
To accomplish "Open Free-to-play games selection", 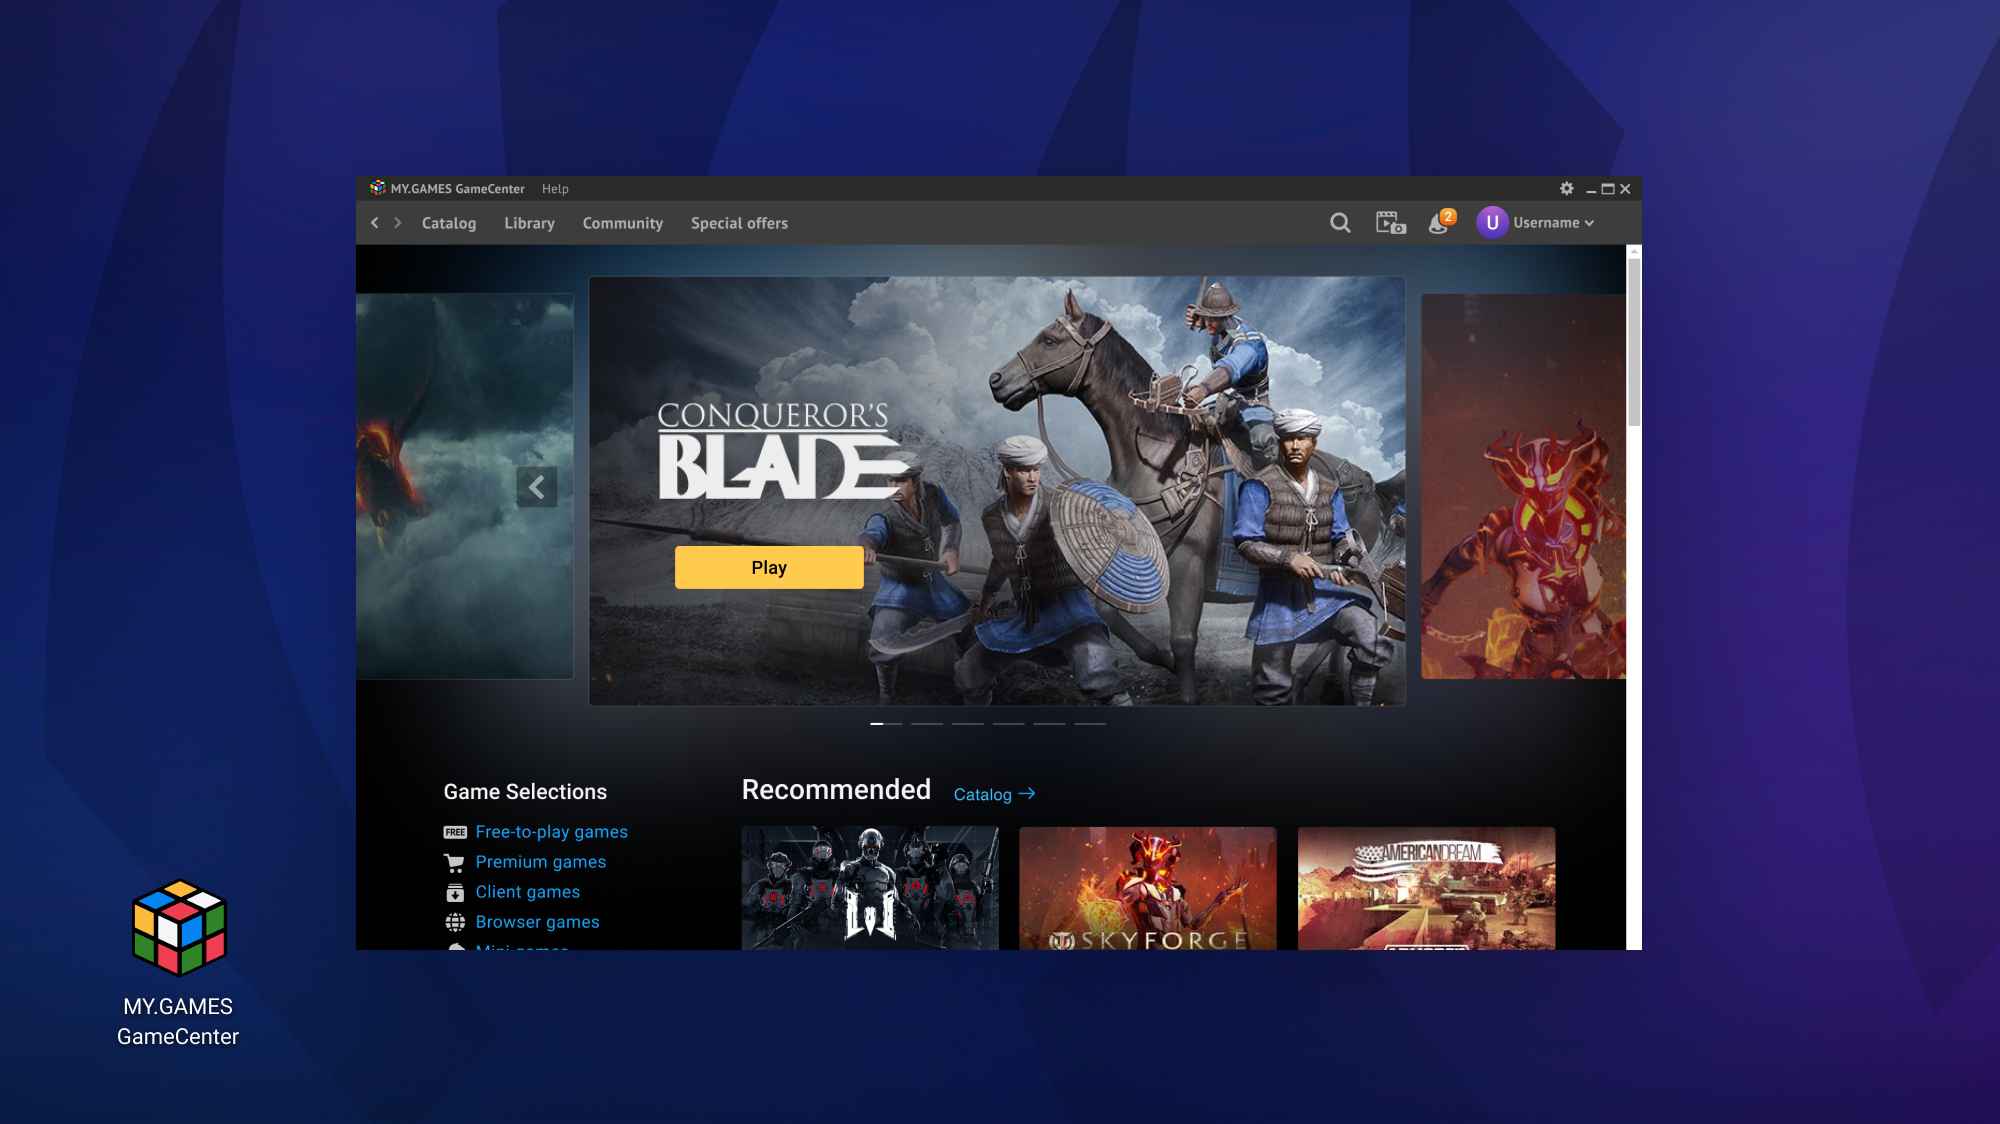I will click(551, 832).
